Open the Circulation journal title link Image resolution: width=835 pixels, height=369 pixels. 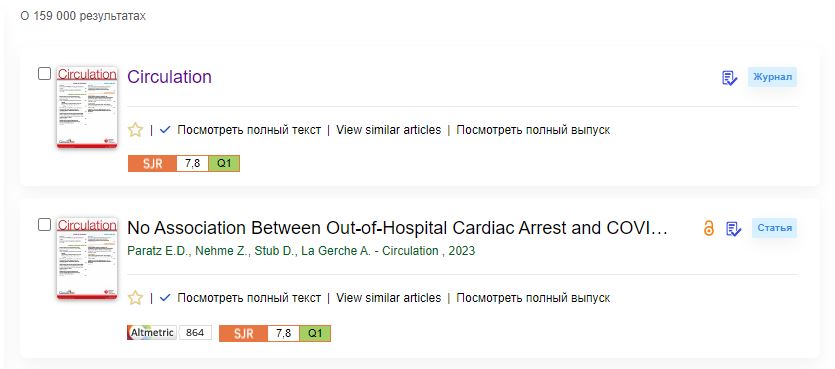pyautogui.click(x=169, y=77)
